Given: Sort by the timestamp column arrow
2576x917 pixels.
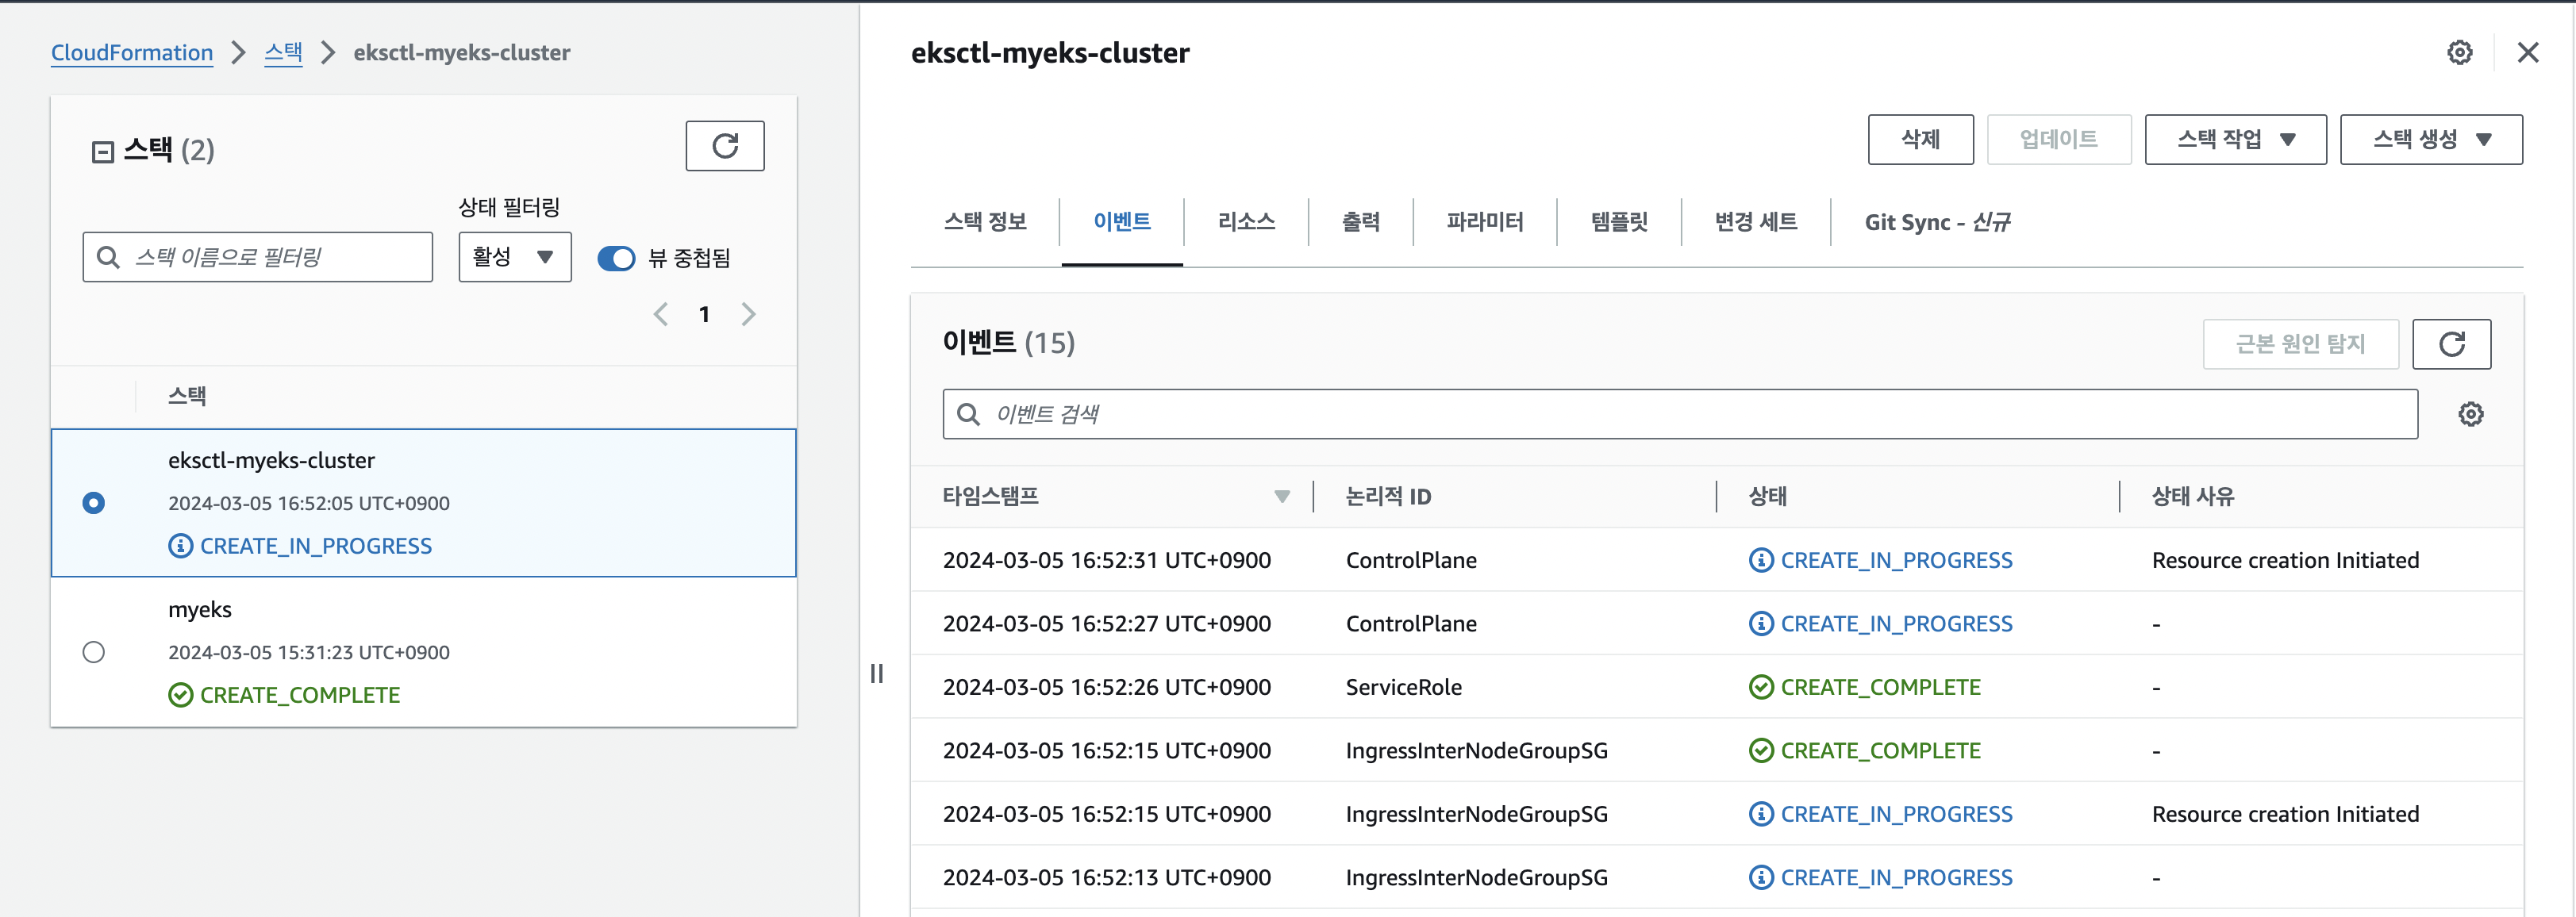Looking at the screenshot, I should pyautogui.click(x=1281, y=496).
